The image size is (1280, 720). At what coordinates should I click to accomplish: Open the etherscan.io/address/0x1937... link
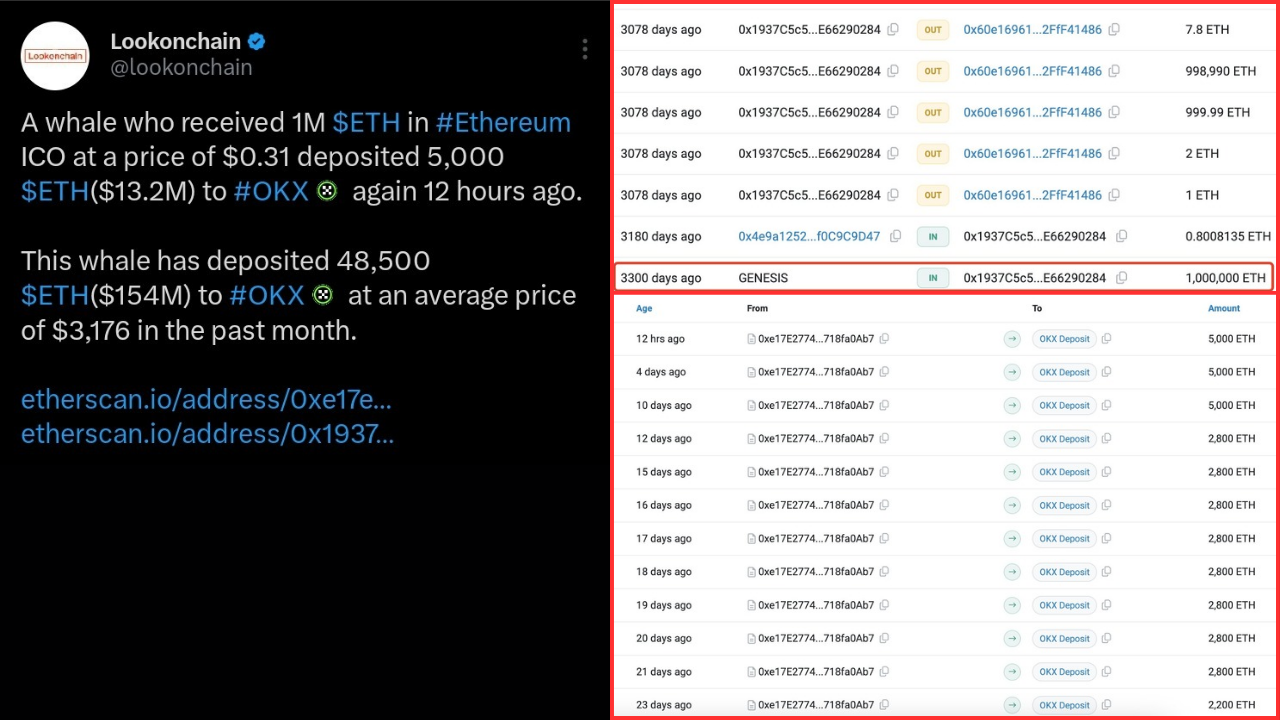[x=207, y=434]
